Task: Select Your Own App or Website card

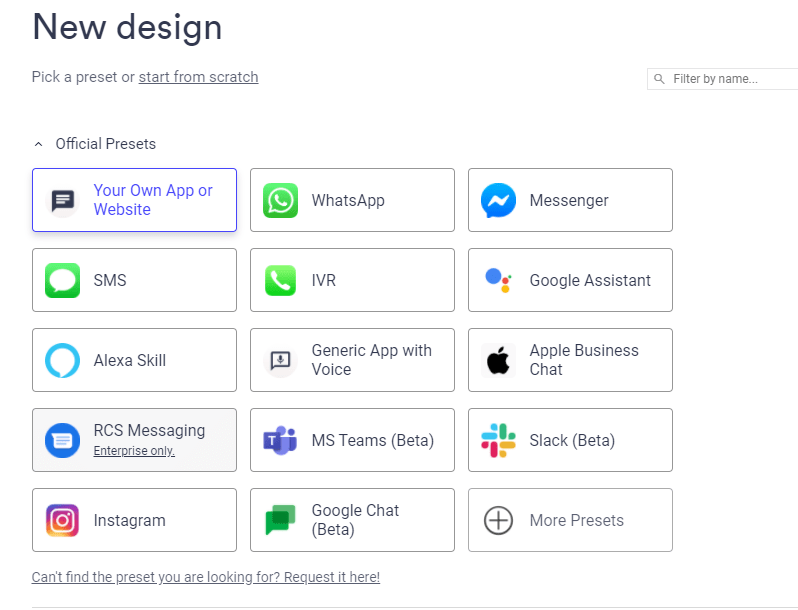Action: tap(134, 200)
